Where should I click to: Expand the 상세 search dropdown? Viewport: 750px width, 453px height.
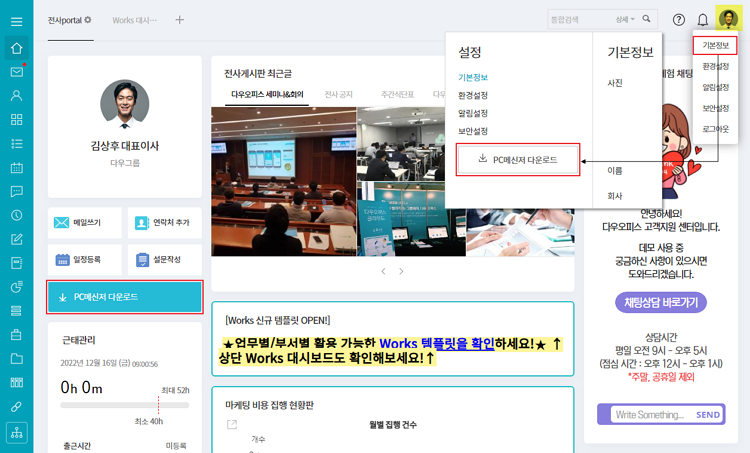click(x=627, y=19)
